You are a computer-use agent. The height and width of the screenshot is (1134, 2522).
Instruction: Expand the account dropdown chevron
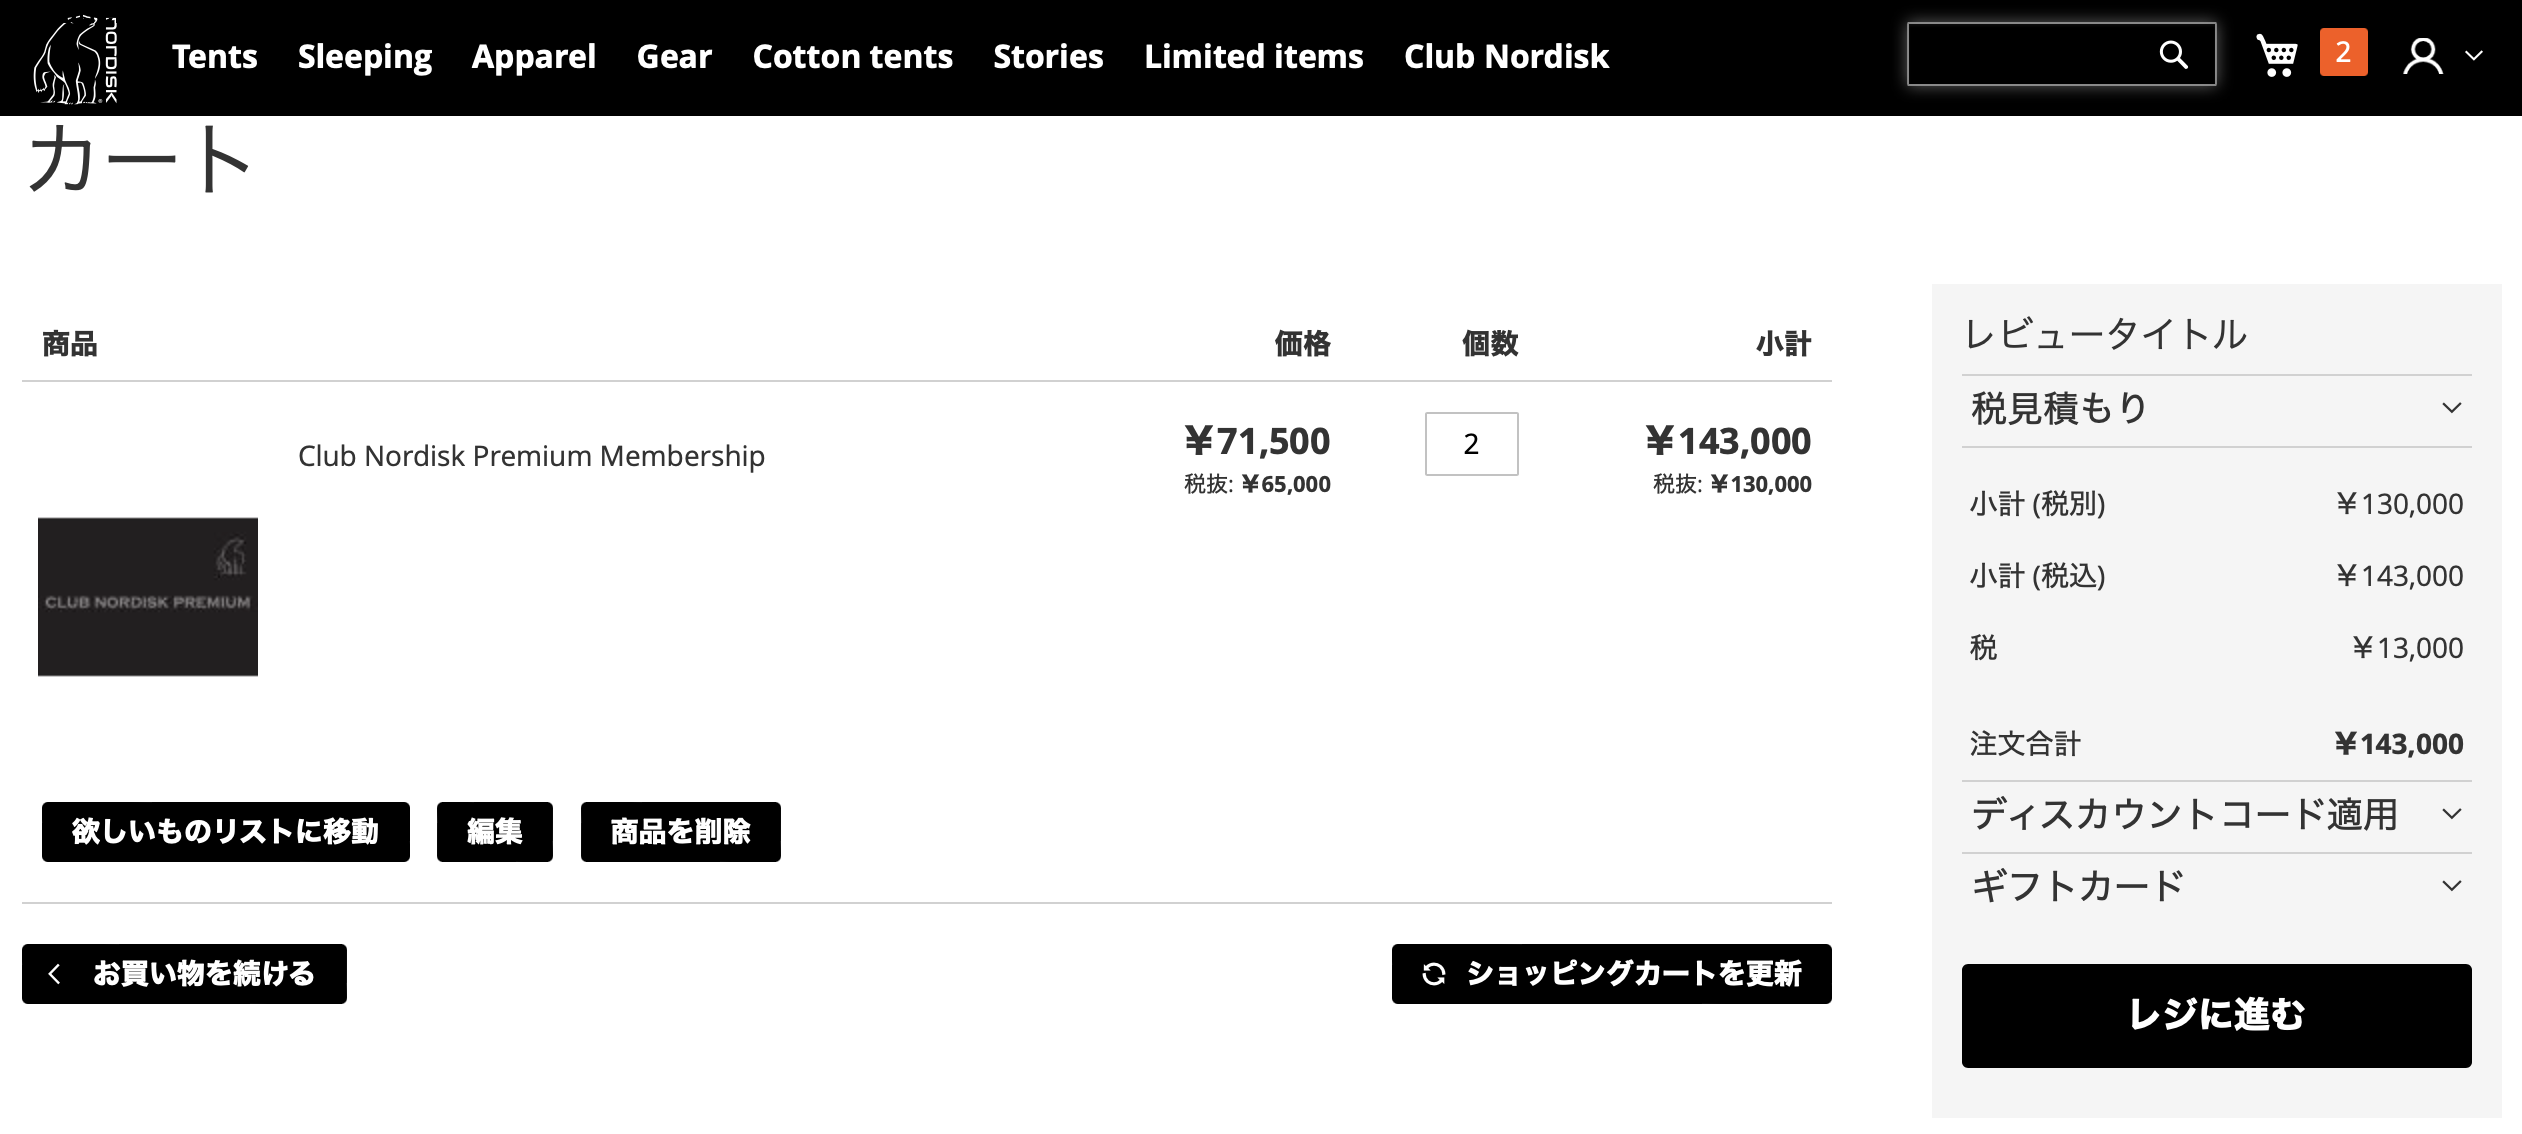pyautogui.click(x=2474, y=56)
